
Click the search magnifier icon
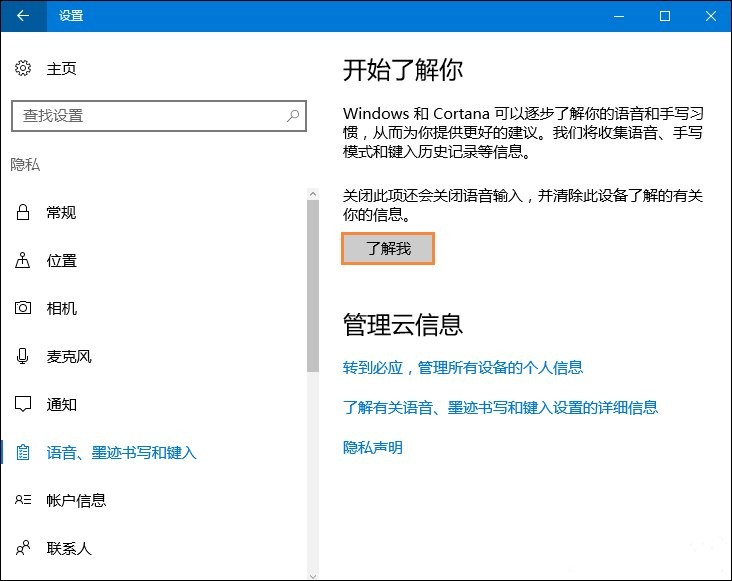click(293, 116)
